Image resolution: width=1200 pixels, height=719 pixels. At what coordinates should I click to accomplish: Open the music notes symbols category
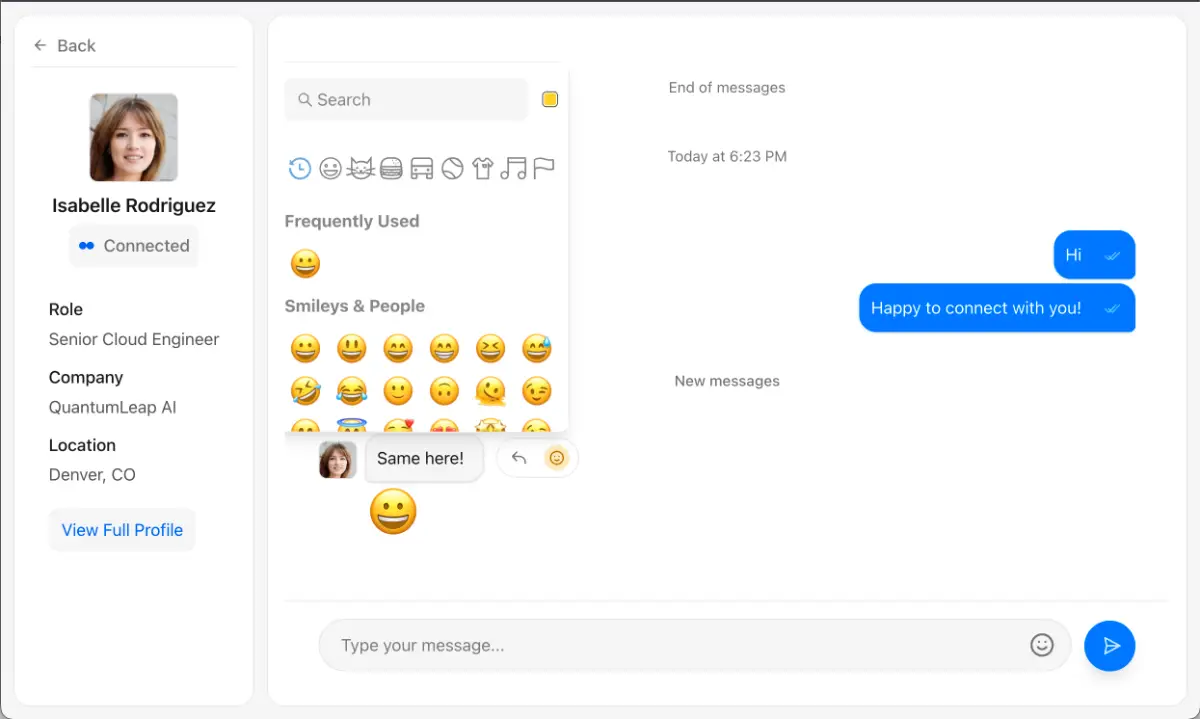(x=513, y=169)
